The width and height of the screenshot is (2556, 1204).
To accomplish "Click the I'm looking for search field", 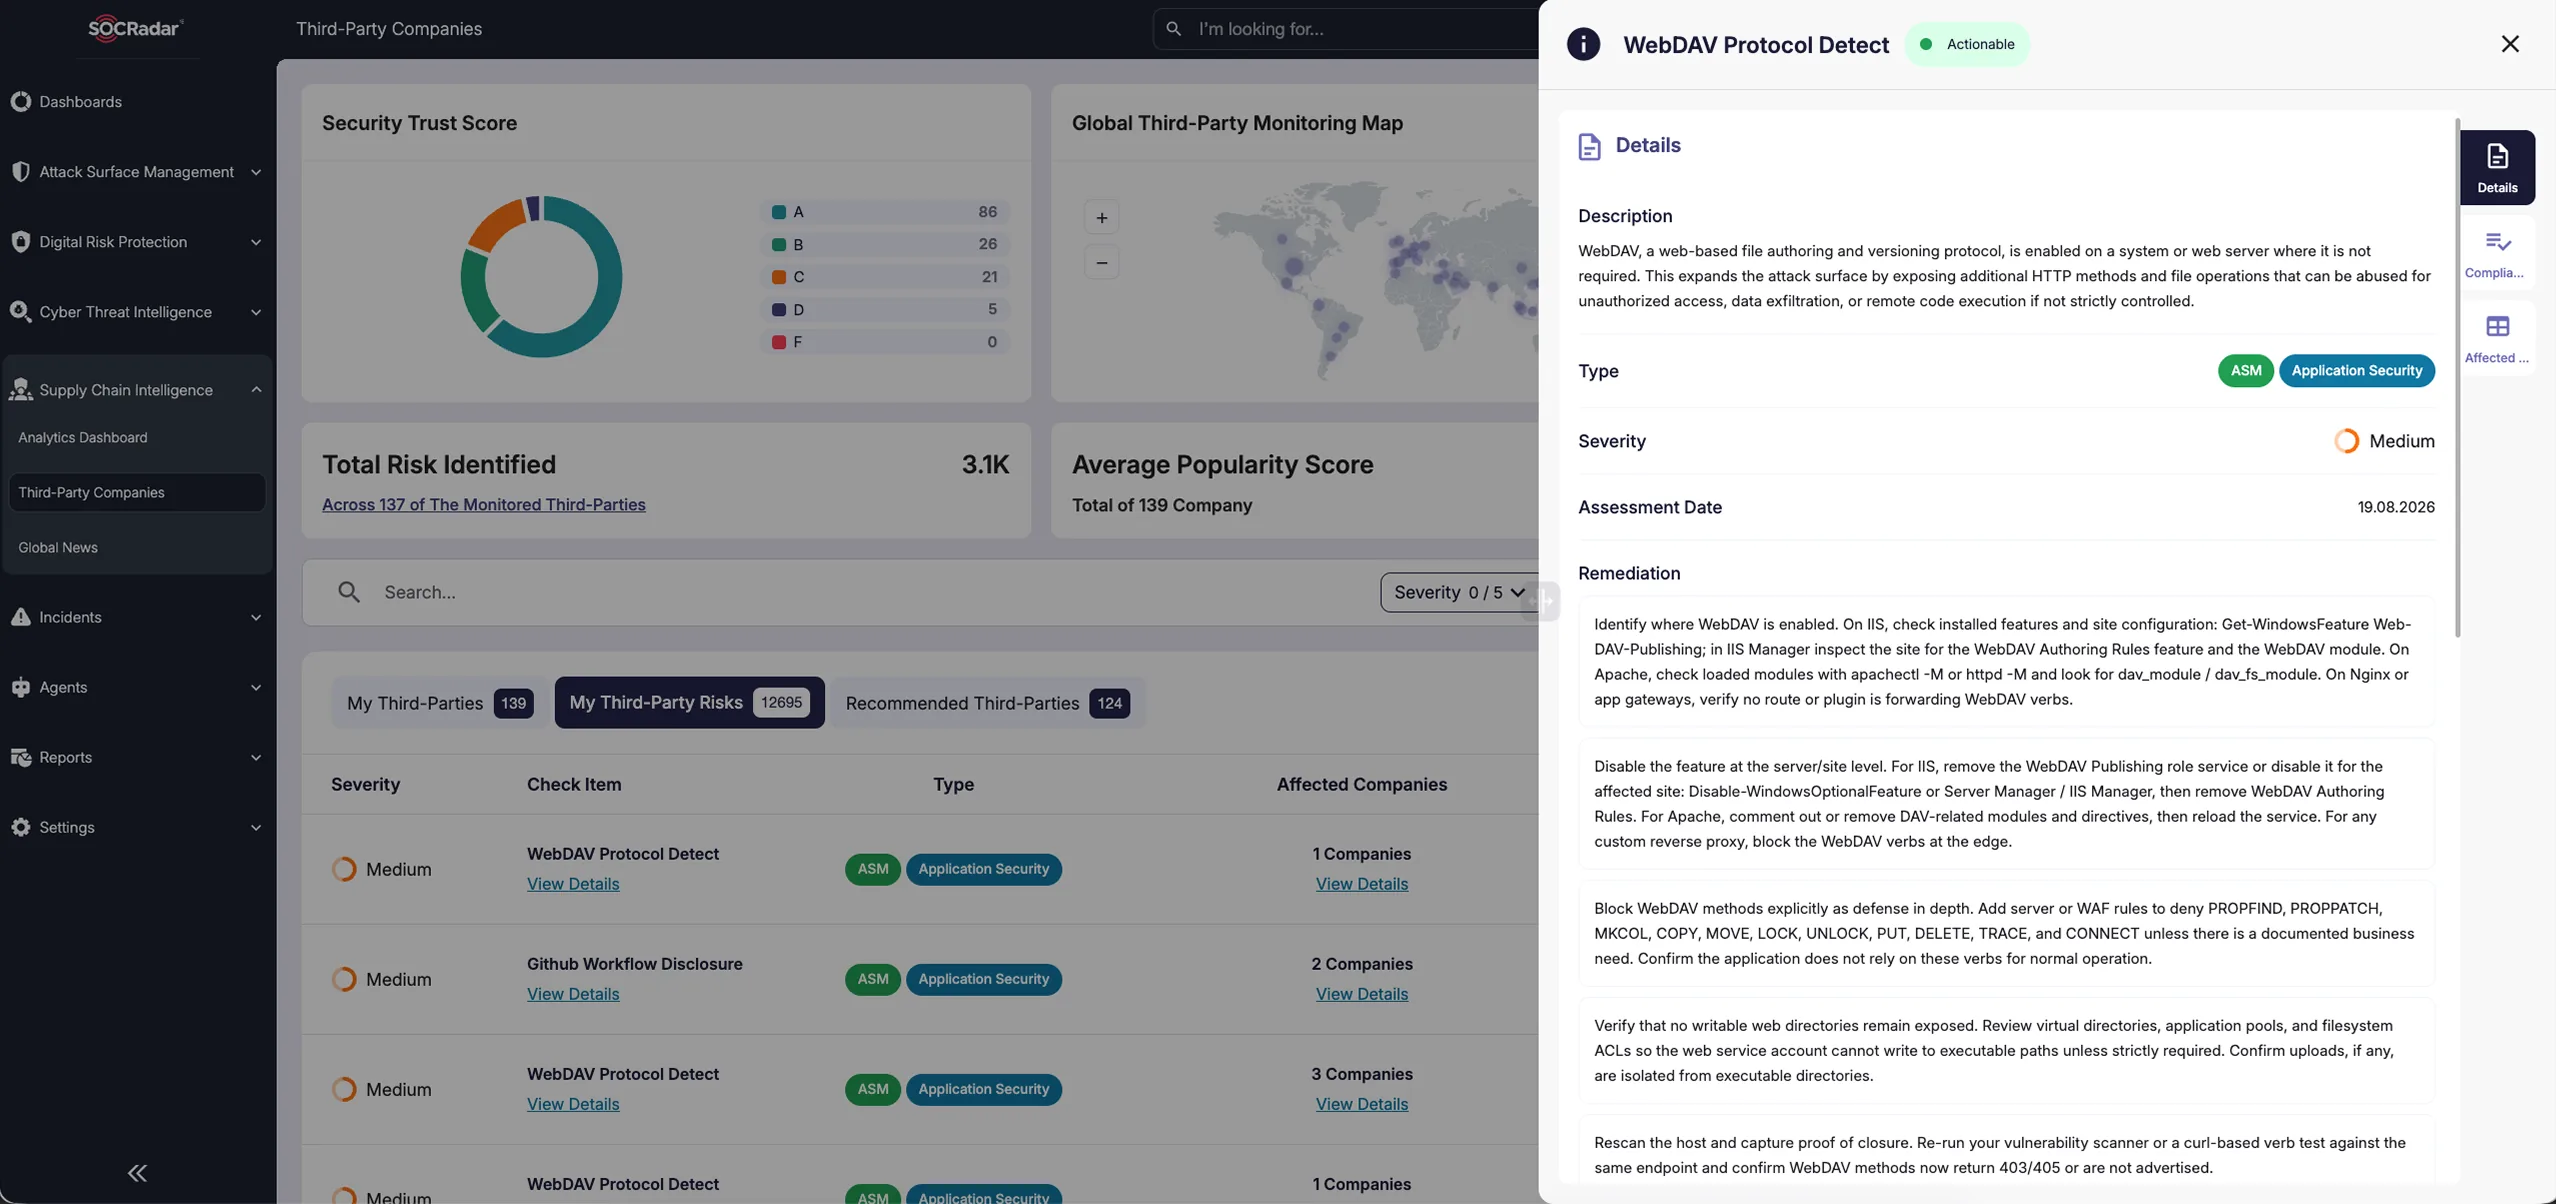I will (1345, 29).
